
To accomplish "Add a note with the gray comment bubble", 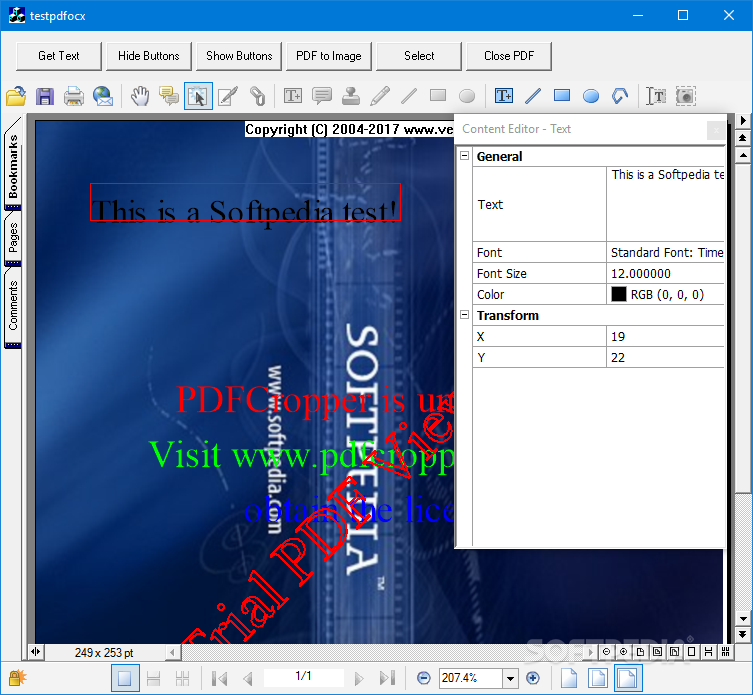I will (322, 96).
